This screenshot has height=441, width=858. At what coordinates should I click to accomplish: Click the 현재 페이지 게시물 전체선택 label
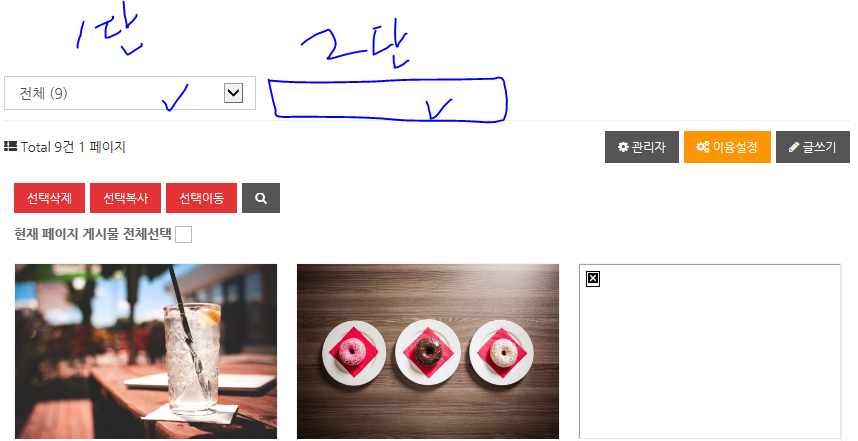pos(92,234)
